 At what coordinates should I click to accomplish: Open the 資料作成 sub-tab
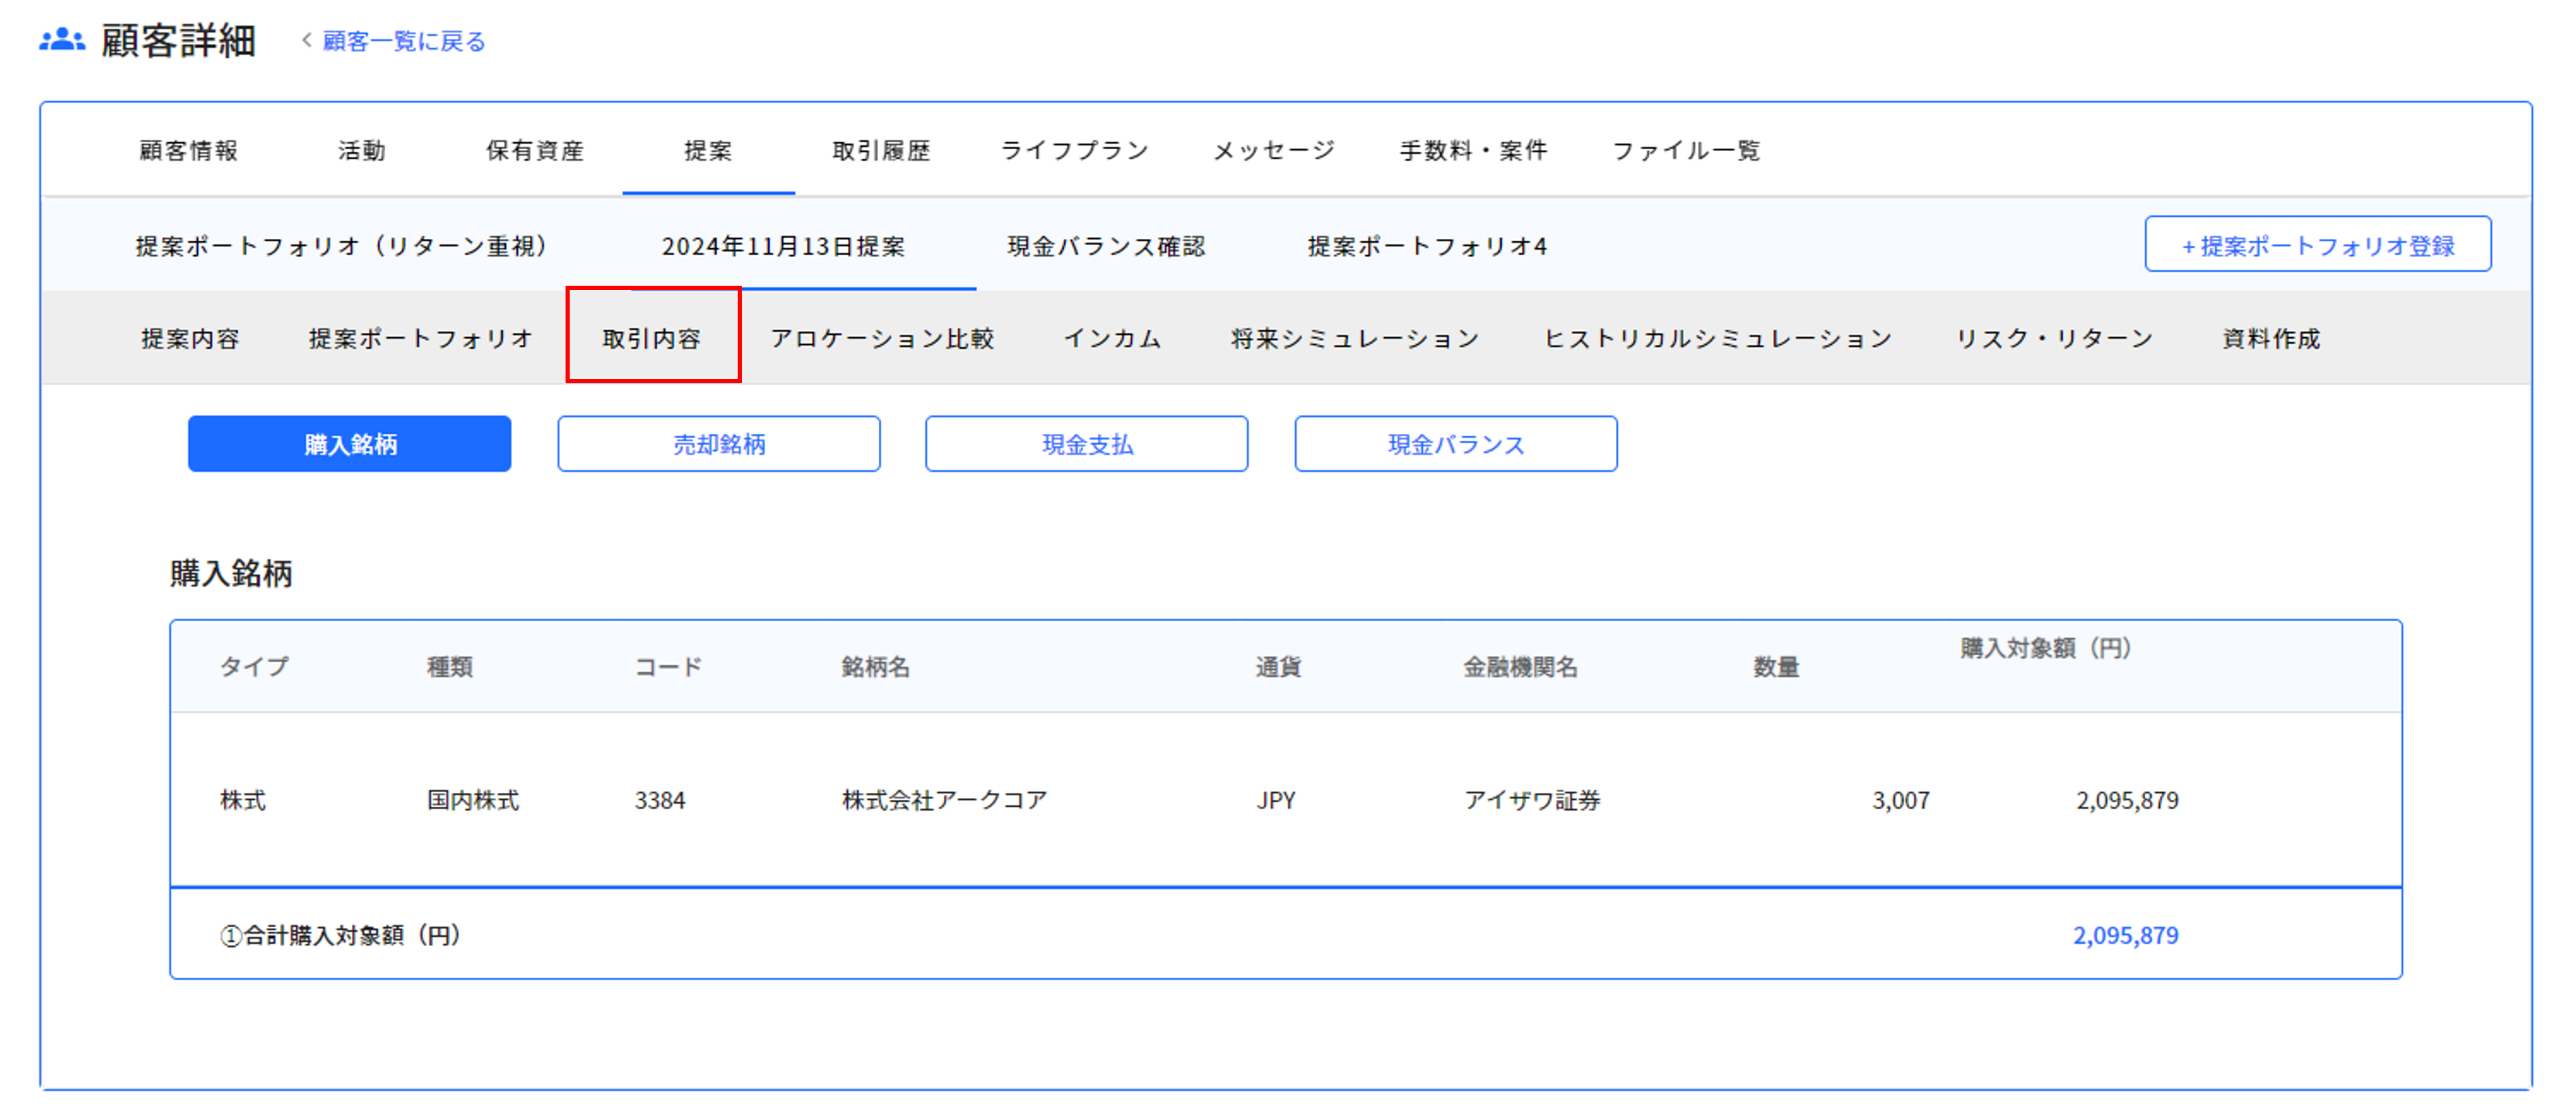[x=2271, y=339]
